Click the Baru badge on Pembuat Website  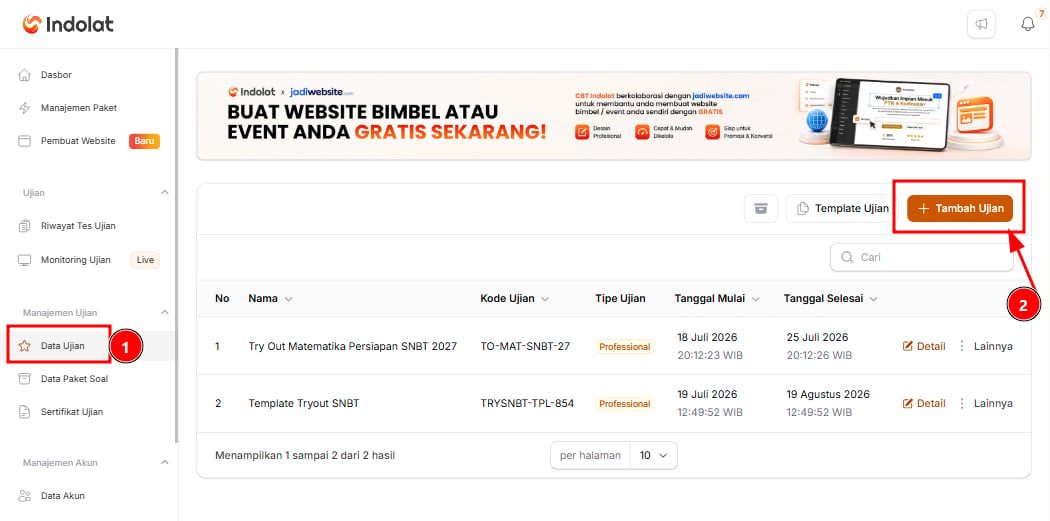tap(144, 141)
